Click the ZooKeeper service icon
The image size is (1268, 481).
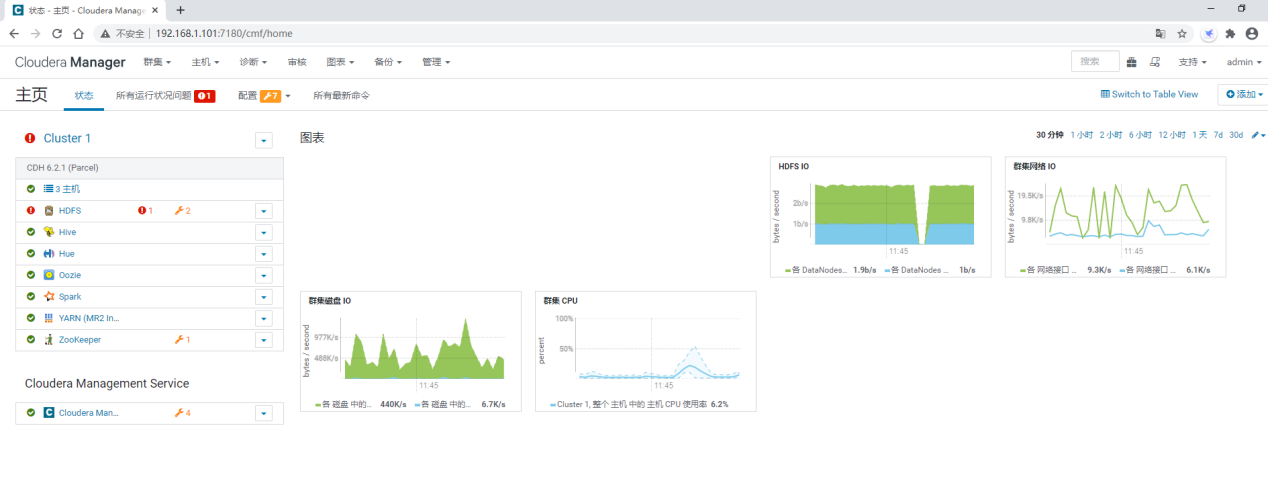(x=49, y=340)
